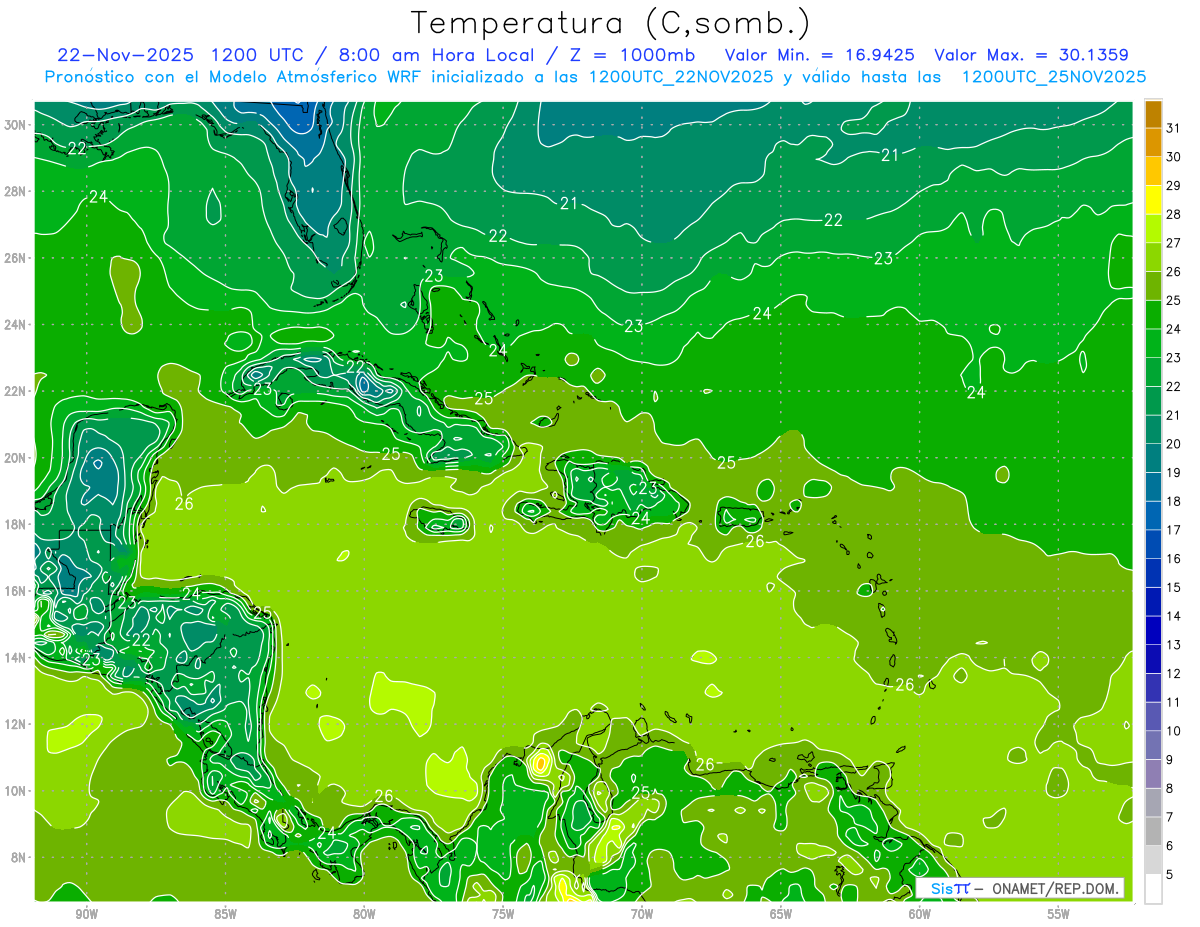
Task: Click the 80W longitude axis label
Action: click(364, 914)
